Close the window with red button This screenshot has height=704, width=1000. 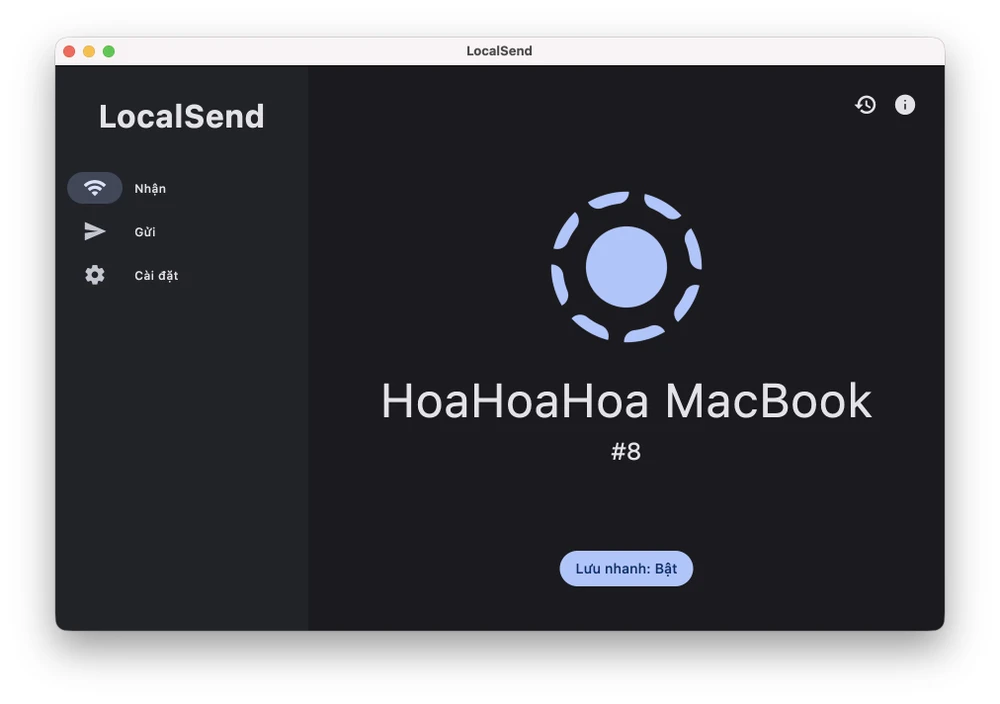[x=69, y=51]
